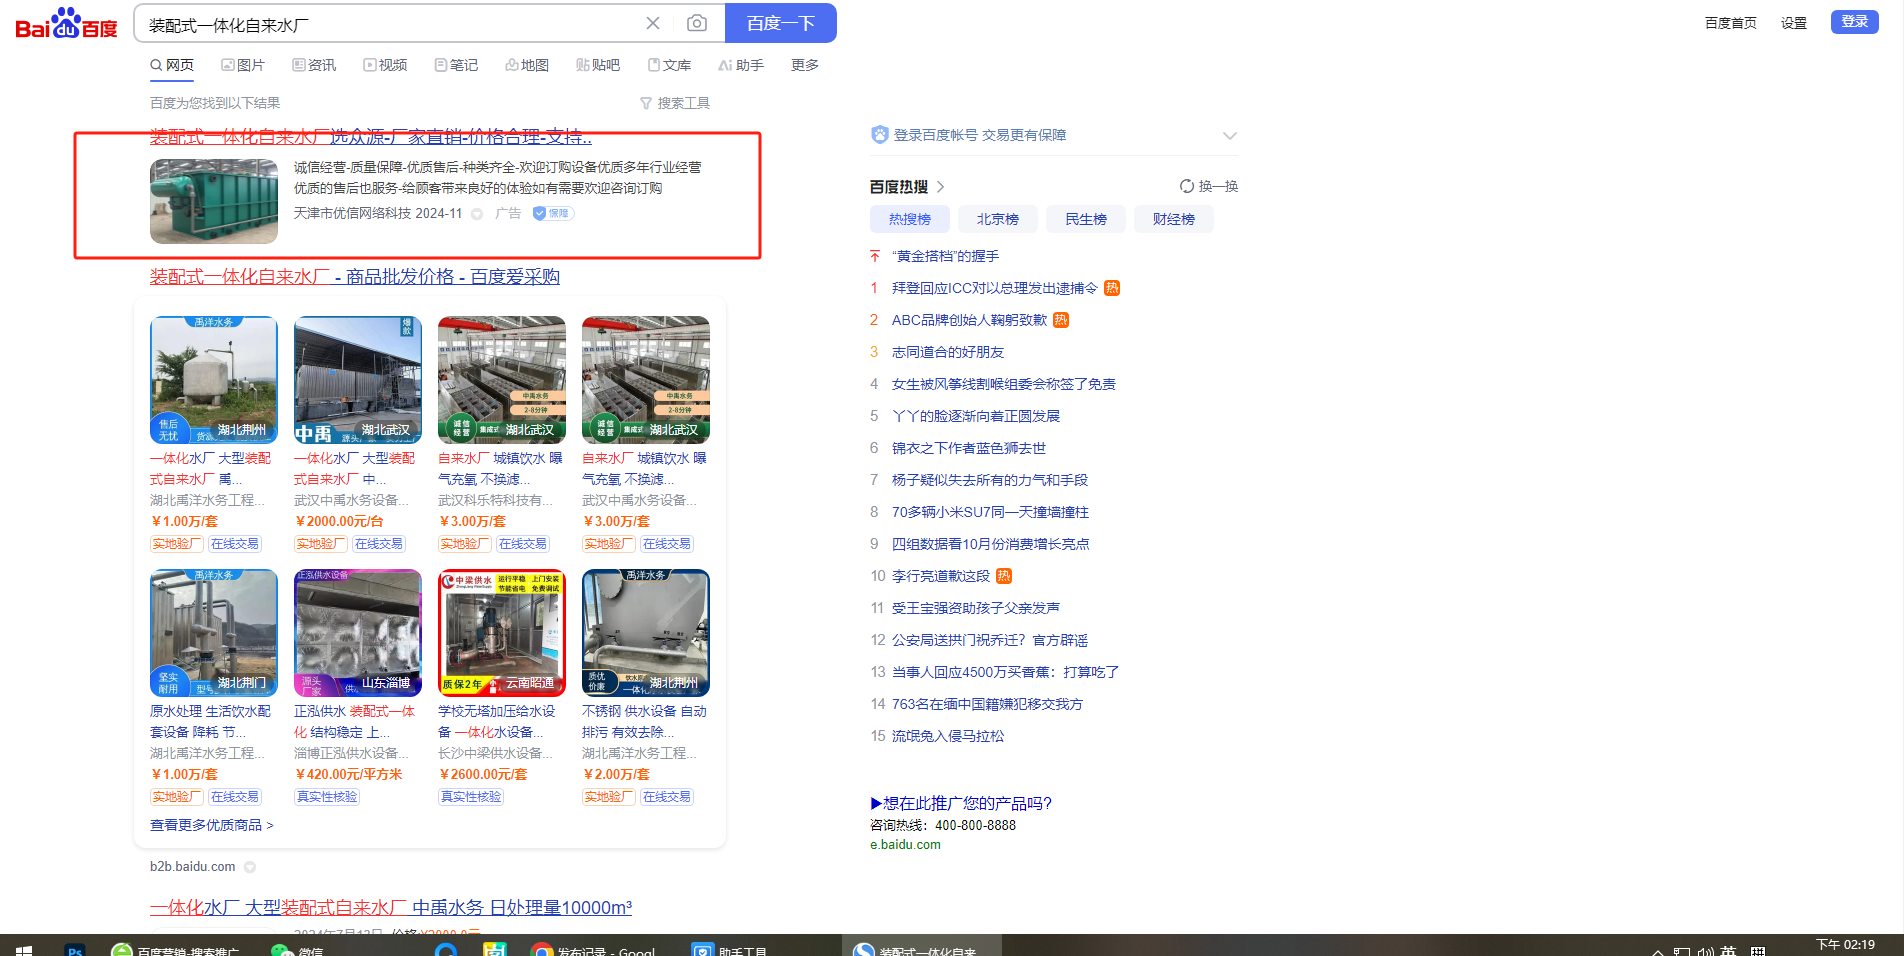Click the search input field

pyautogui.click(x=390, y=24)
